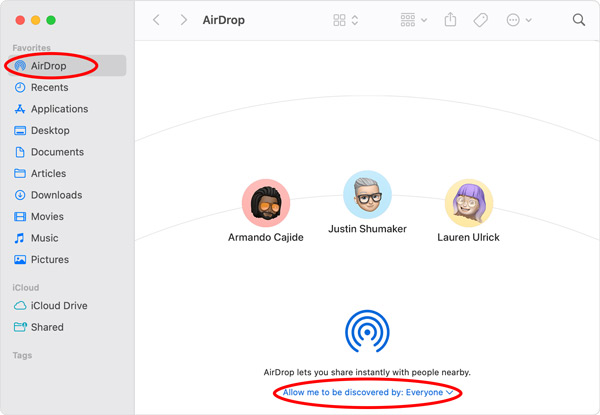Open the iCloud Drive cloud icon
Viewport: 600px width, 415px height.
pyautogui.click(x=20, y=306)
